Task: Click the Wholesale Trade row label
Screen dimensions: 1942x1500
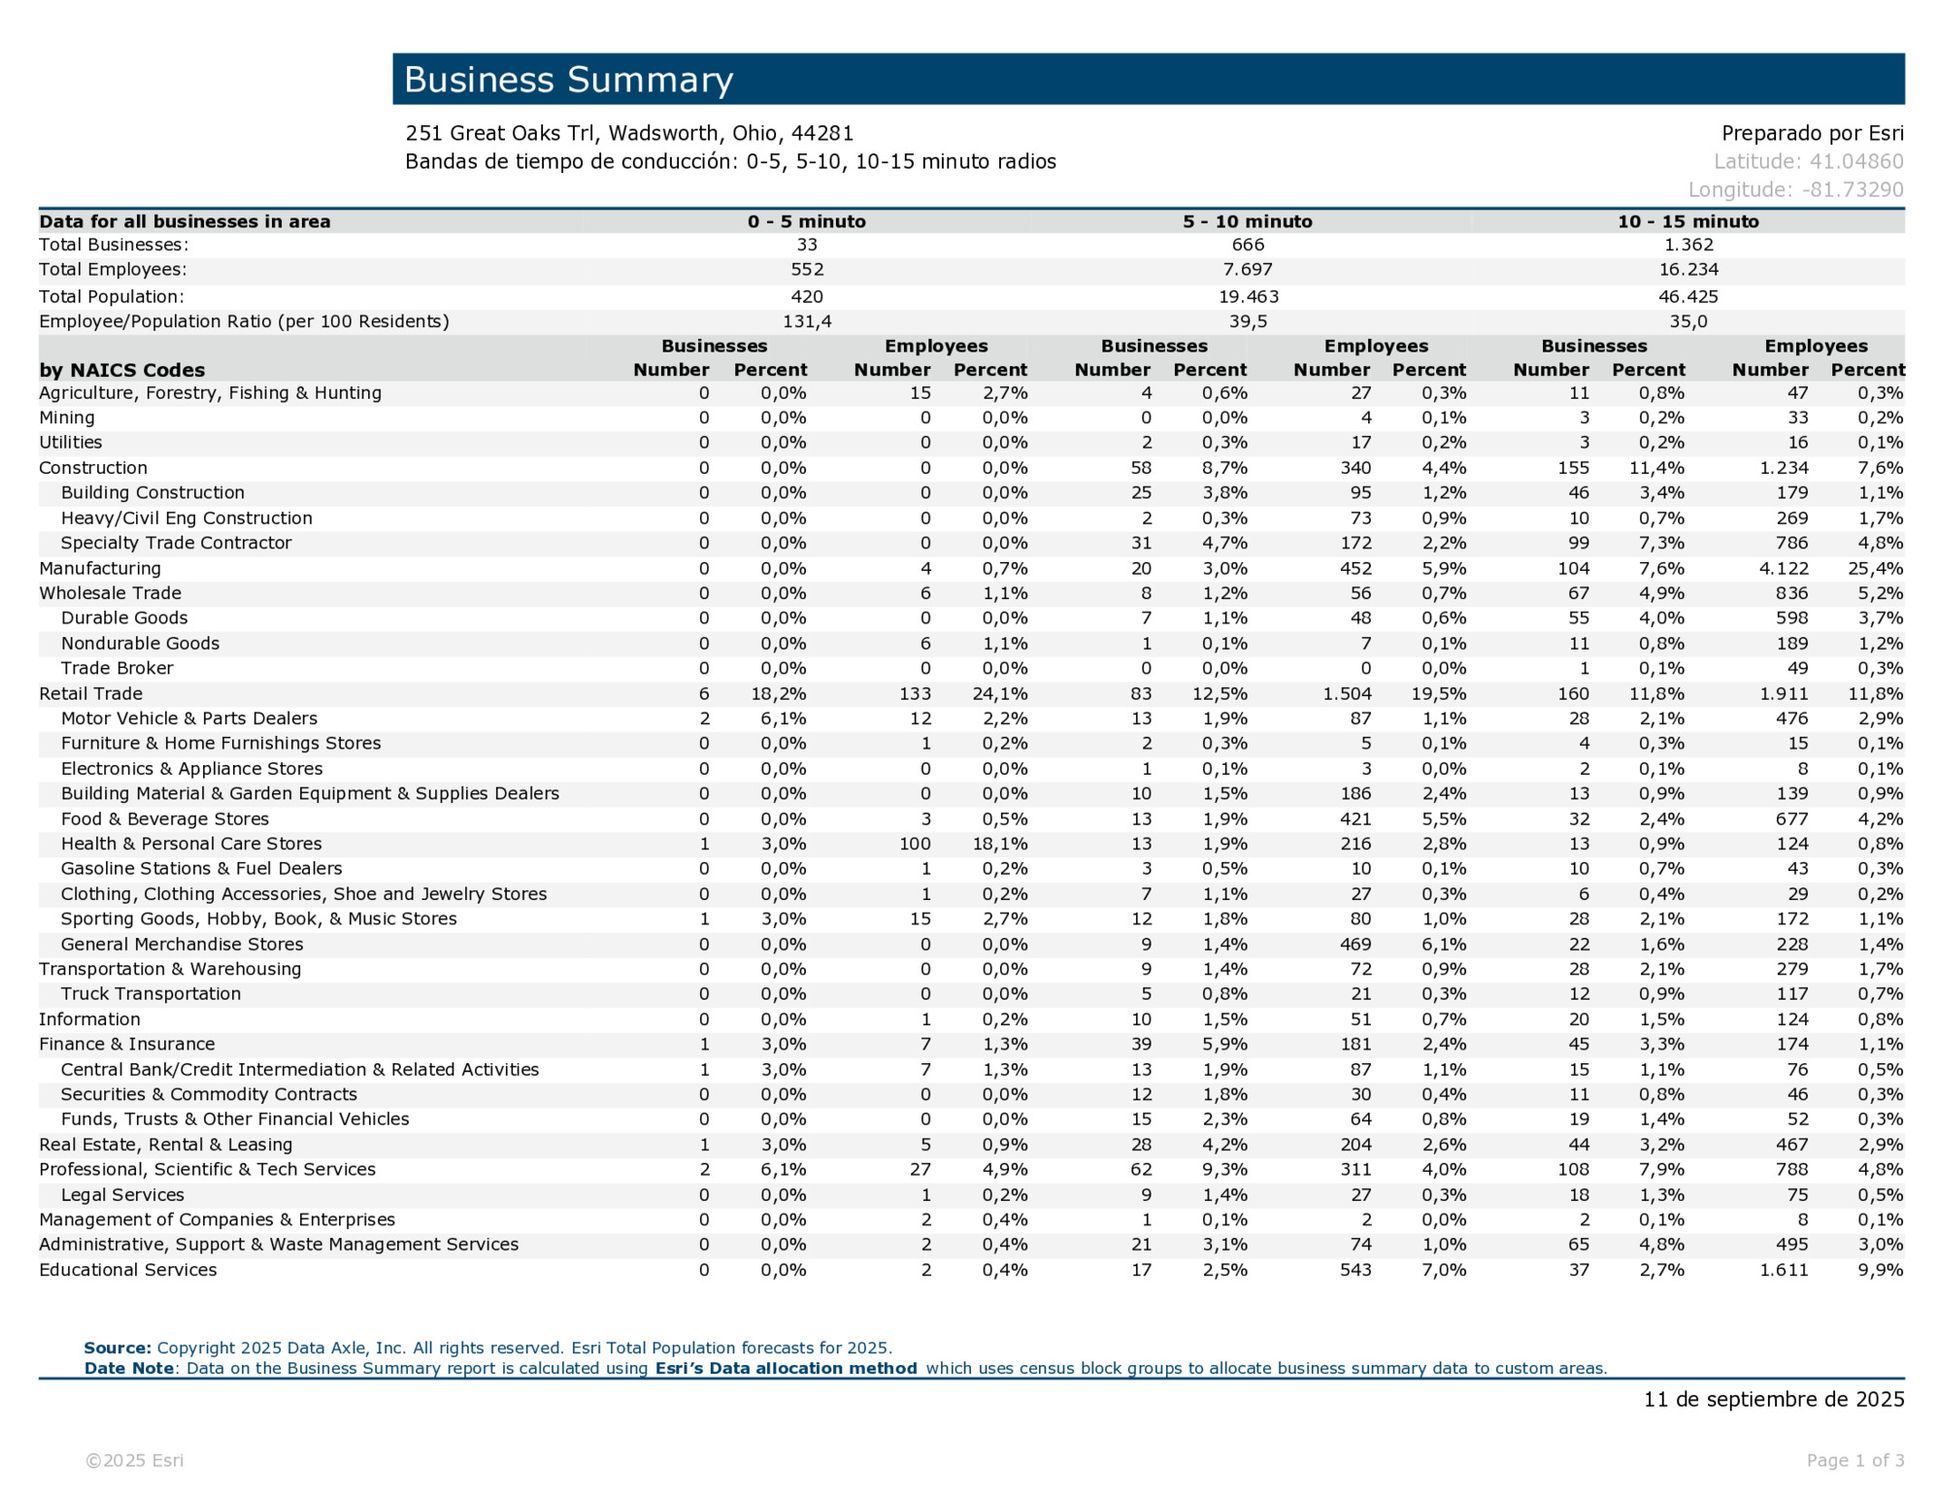Action: [x=110, y=593]
